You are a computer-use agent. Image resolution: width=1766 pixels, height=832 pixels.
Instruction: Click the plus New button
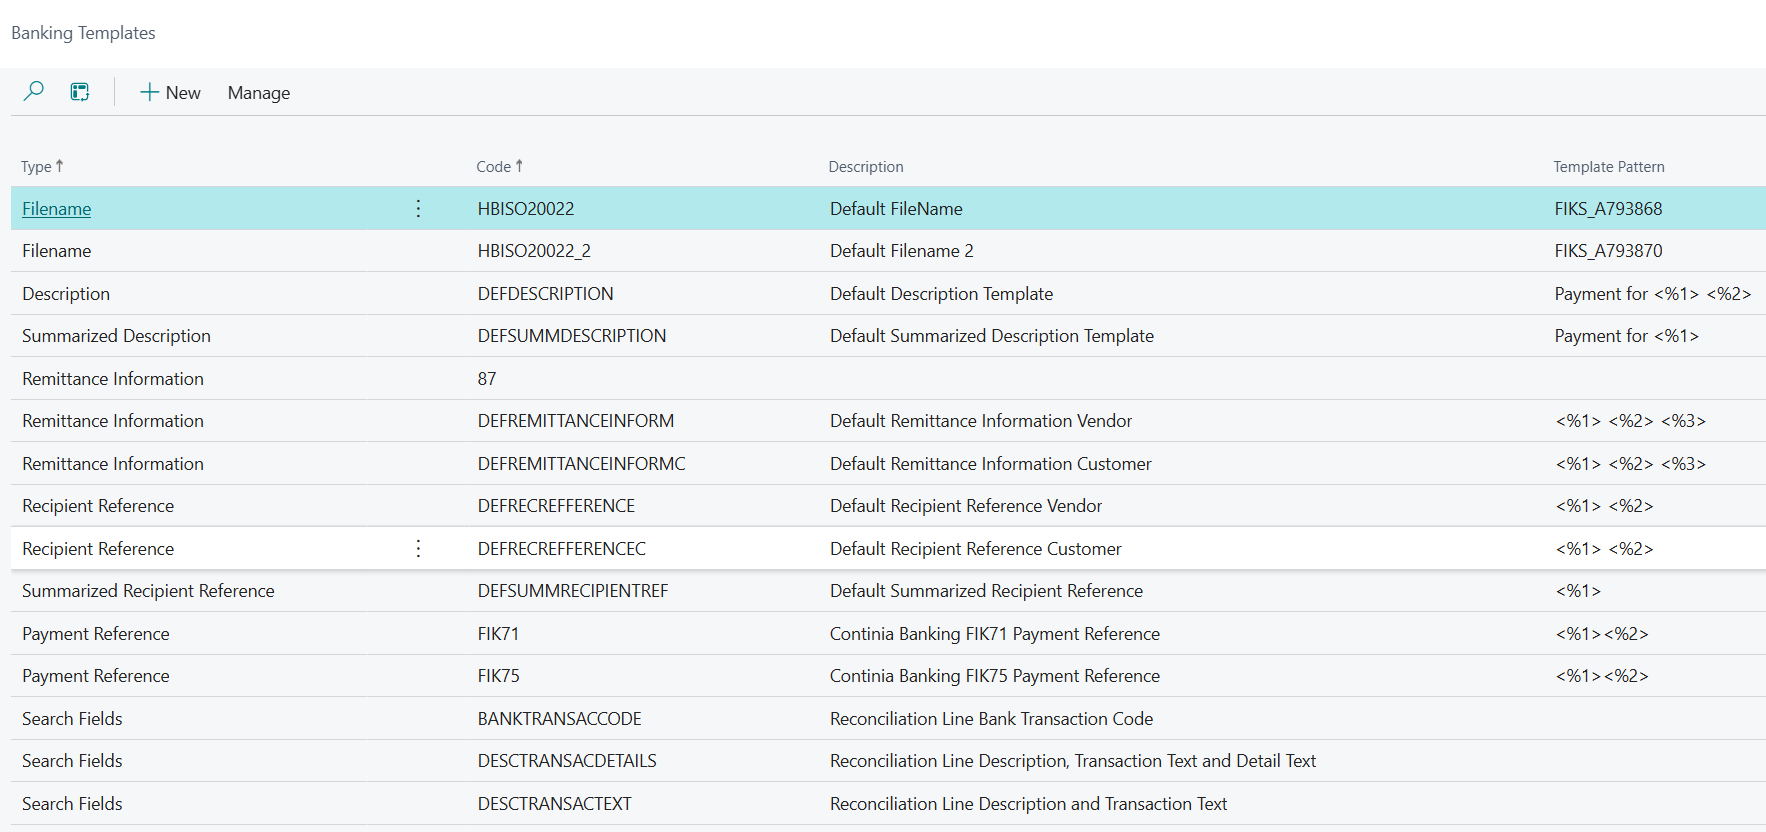(x=170, y=92)
